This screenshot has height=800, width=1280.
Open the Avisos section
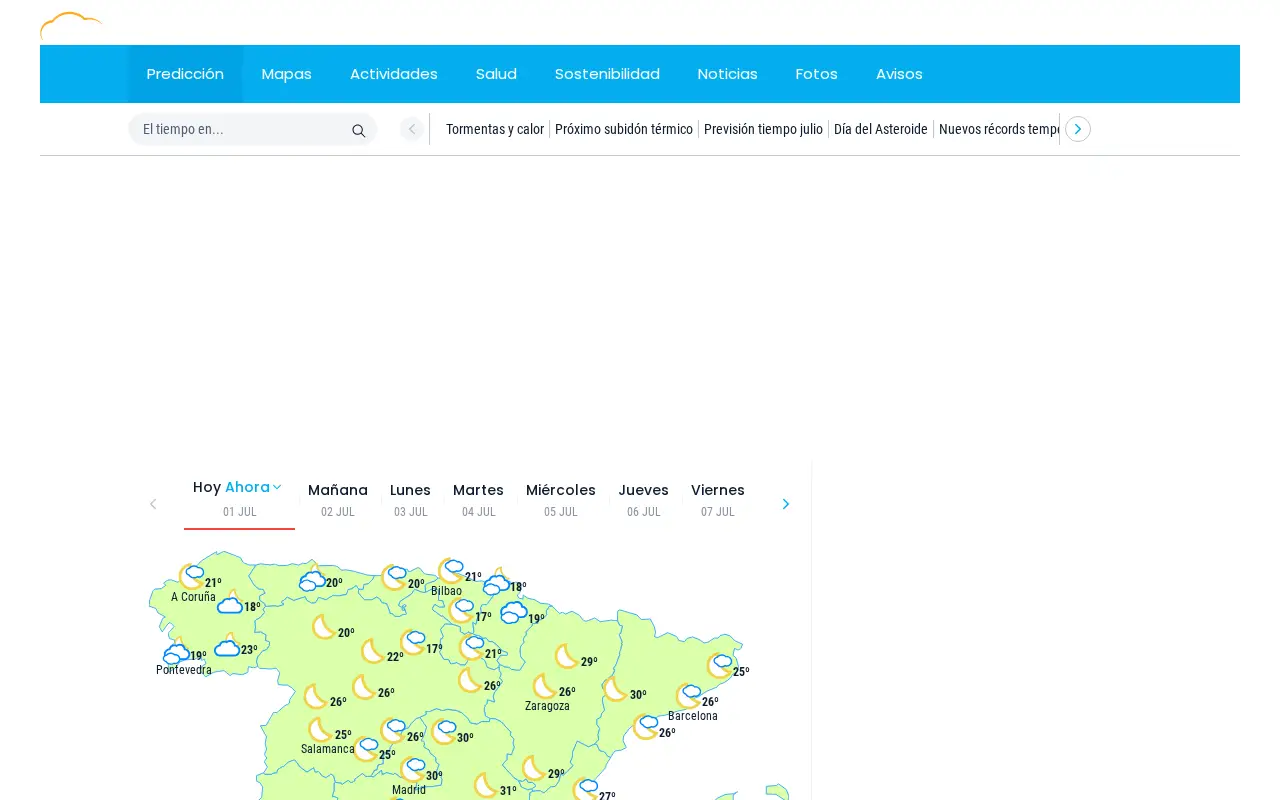[x=899, y=74]
